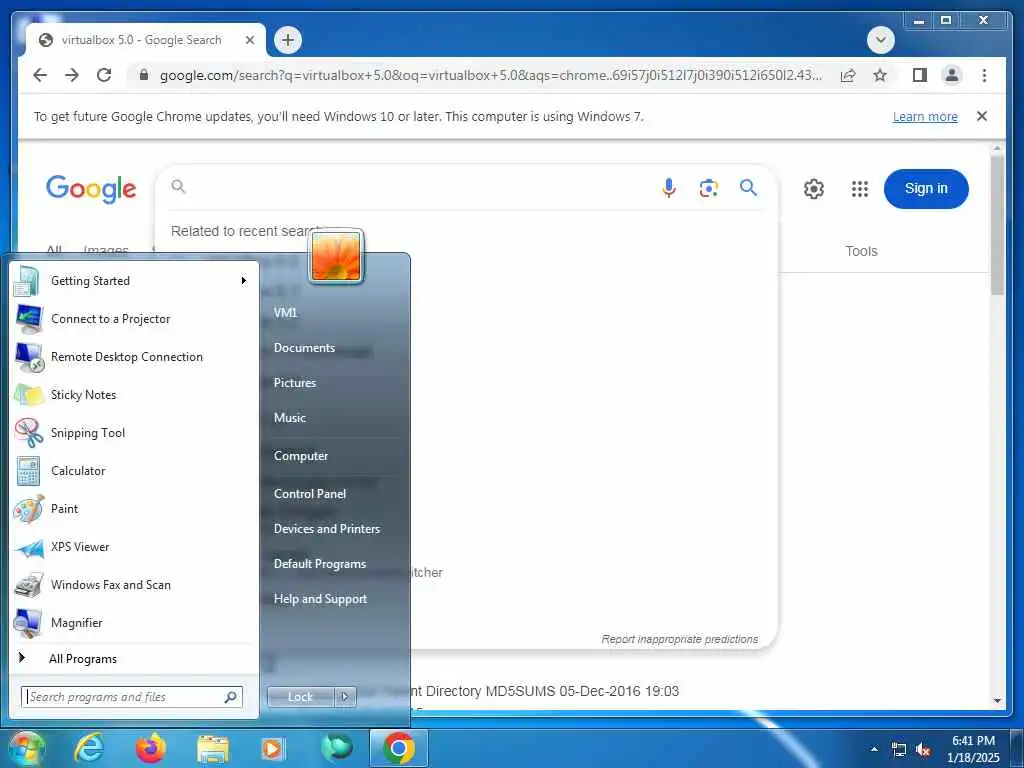This screenshot has width=1024, height=768.
Task: Search by image with Google Lens
Action: pyautogui.click(x=709, y=188)
